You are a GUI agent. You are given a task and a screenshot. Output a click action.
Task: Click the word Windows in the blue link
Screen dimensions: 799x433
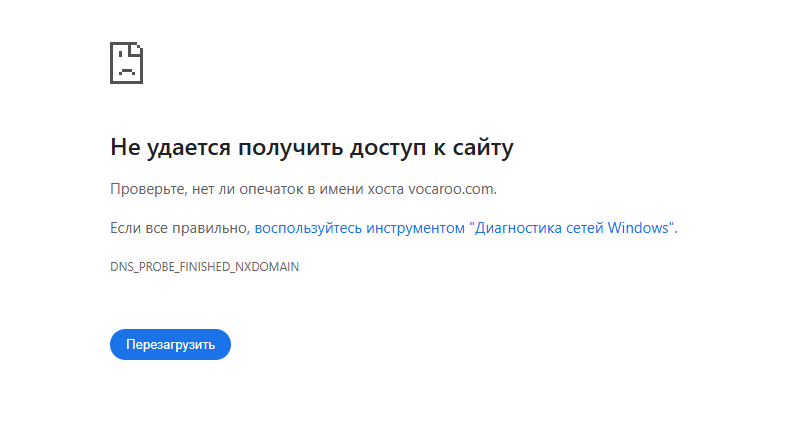[x=638, y=228]
